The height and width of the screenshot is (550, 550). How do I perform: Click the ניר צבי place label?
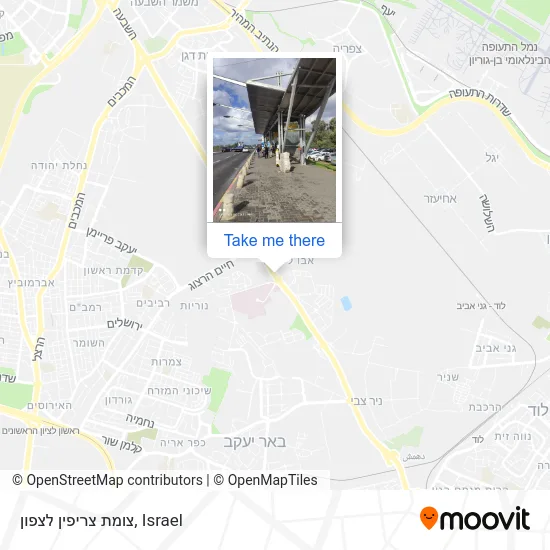pyautogui.click(x=367, y=401)
